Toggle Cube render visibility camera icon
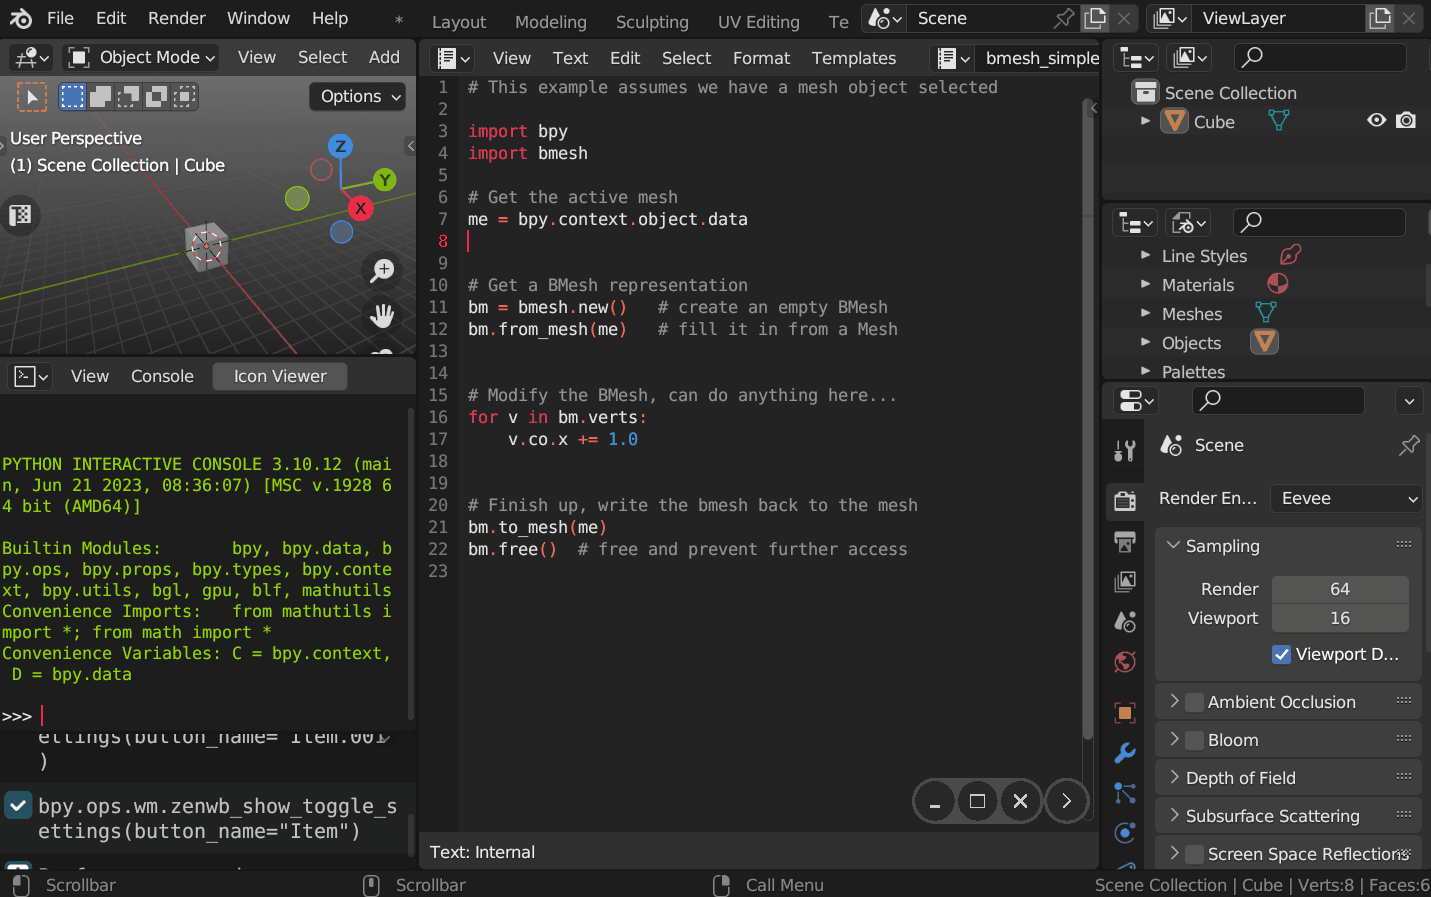The width and height of the screenshot is (1431, 897). (x=1406, y=121)
